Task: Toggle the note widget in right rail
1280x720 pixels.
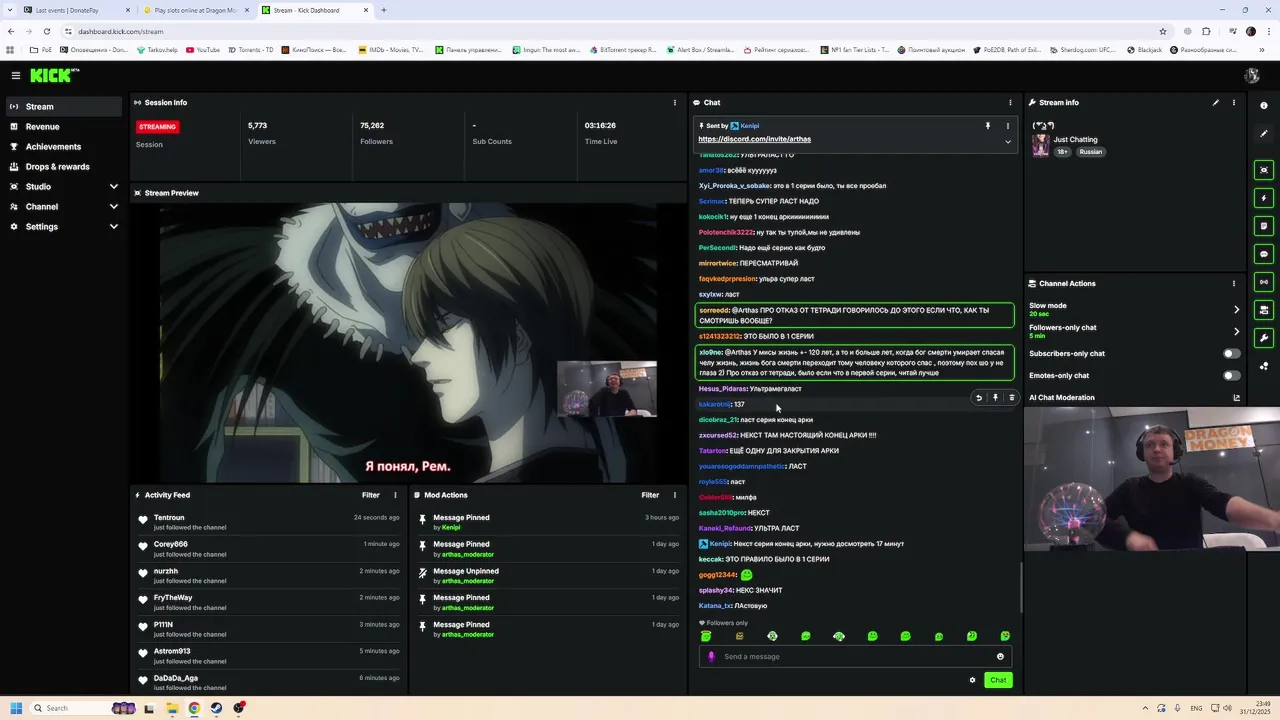Action: click(x=1264, y=226)
